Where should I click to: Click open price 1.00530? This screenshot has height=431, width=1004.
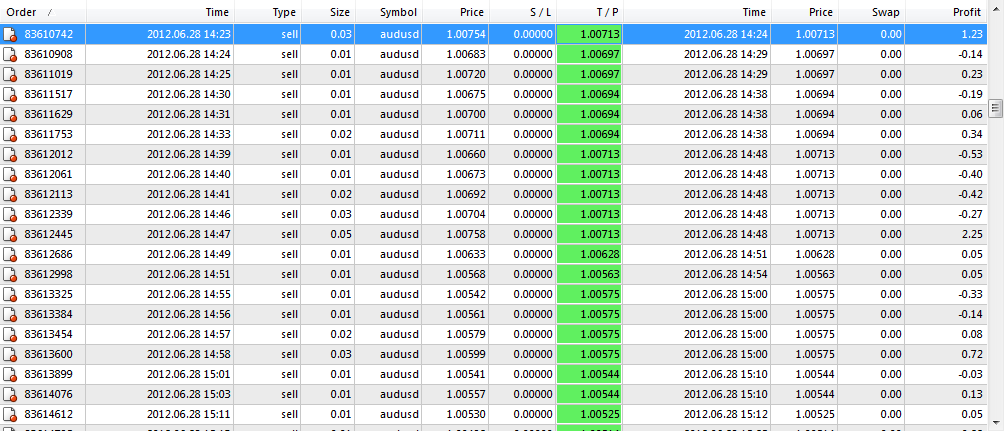click(x=466, y=415)
